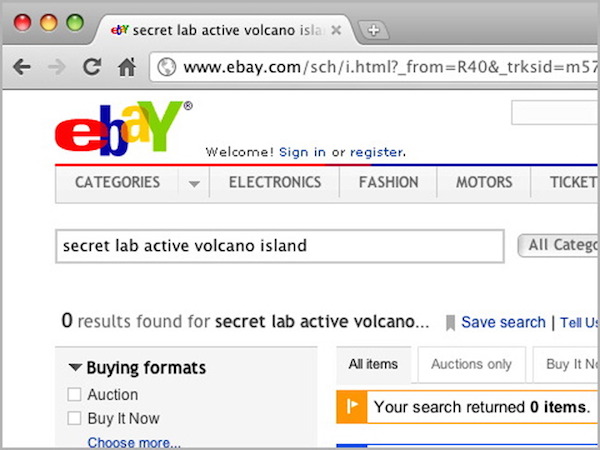
Task: Click the browser back arrow
Action: 22,67
